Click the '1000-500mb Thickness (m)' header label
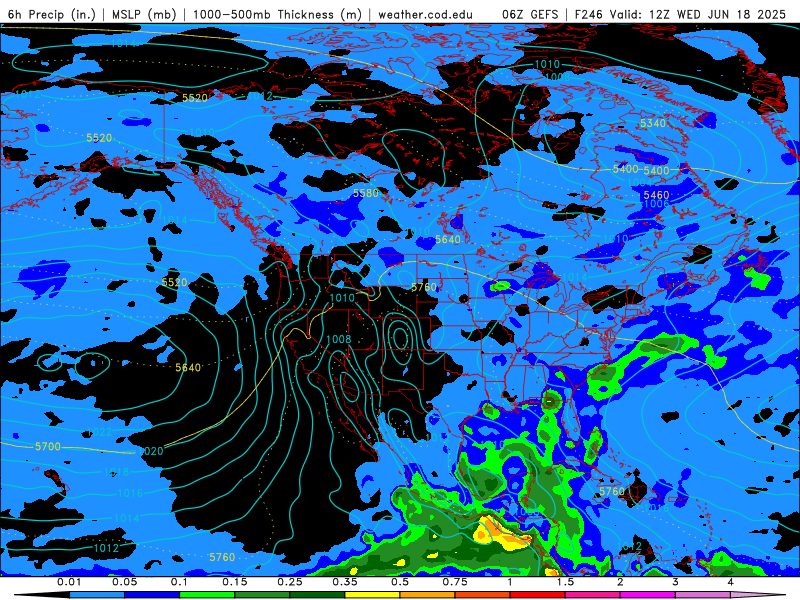 [277, 14]
